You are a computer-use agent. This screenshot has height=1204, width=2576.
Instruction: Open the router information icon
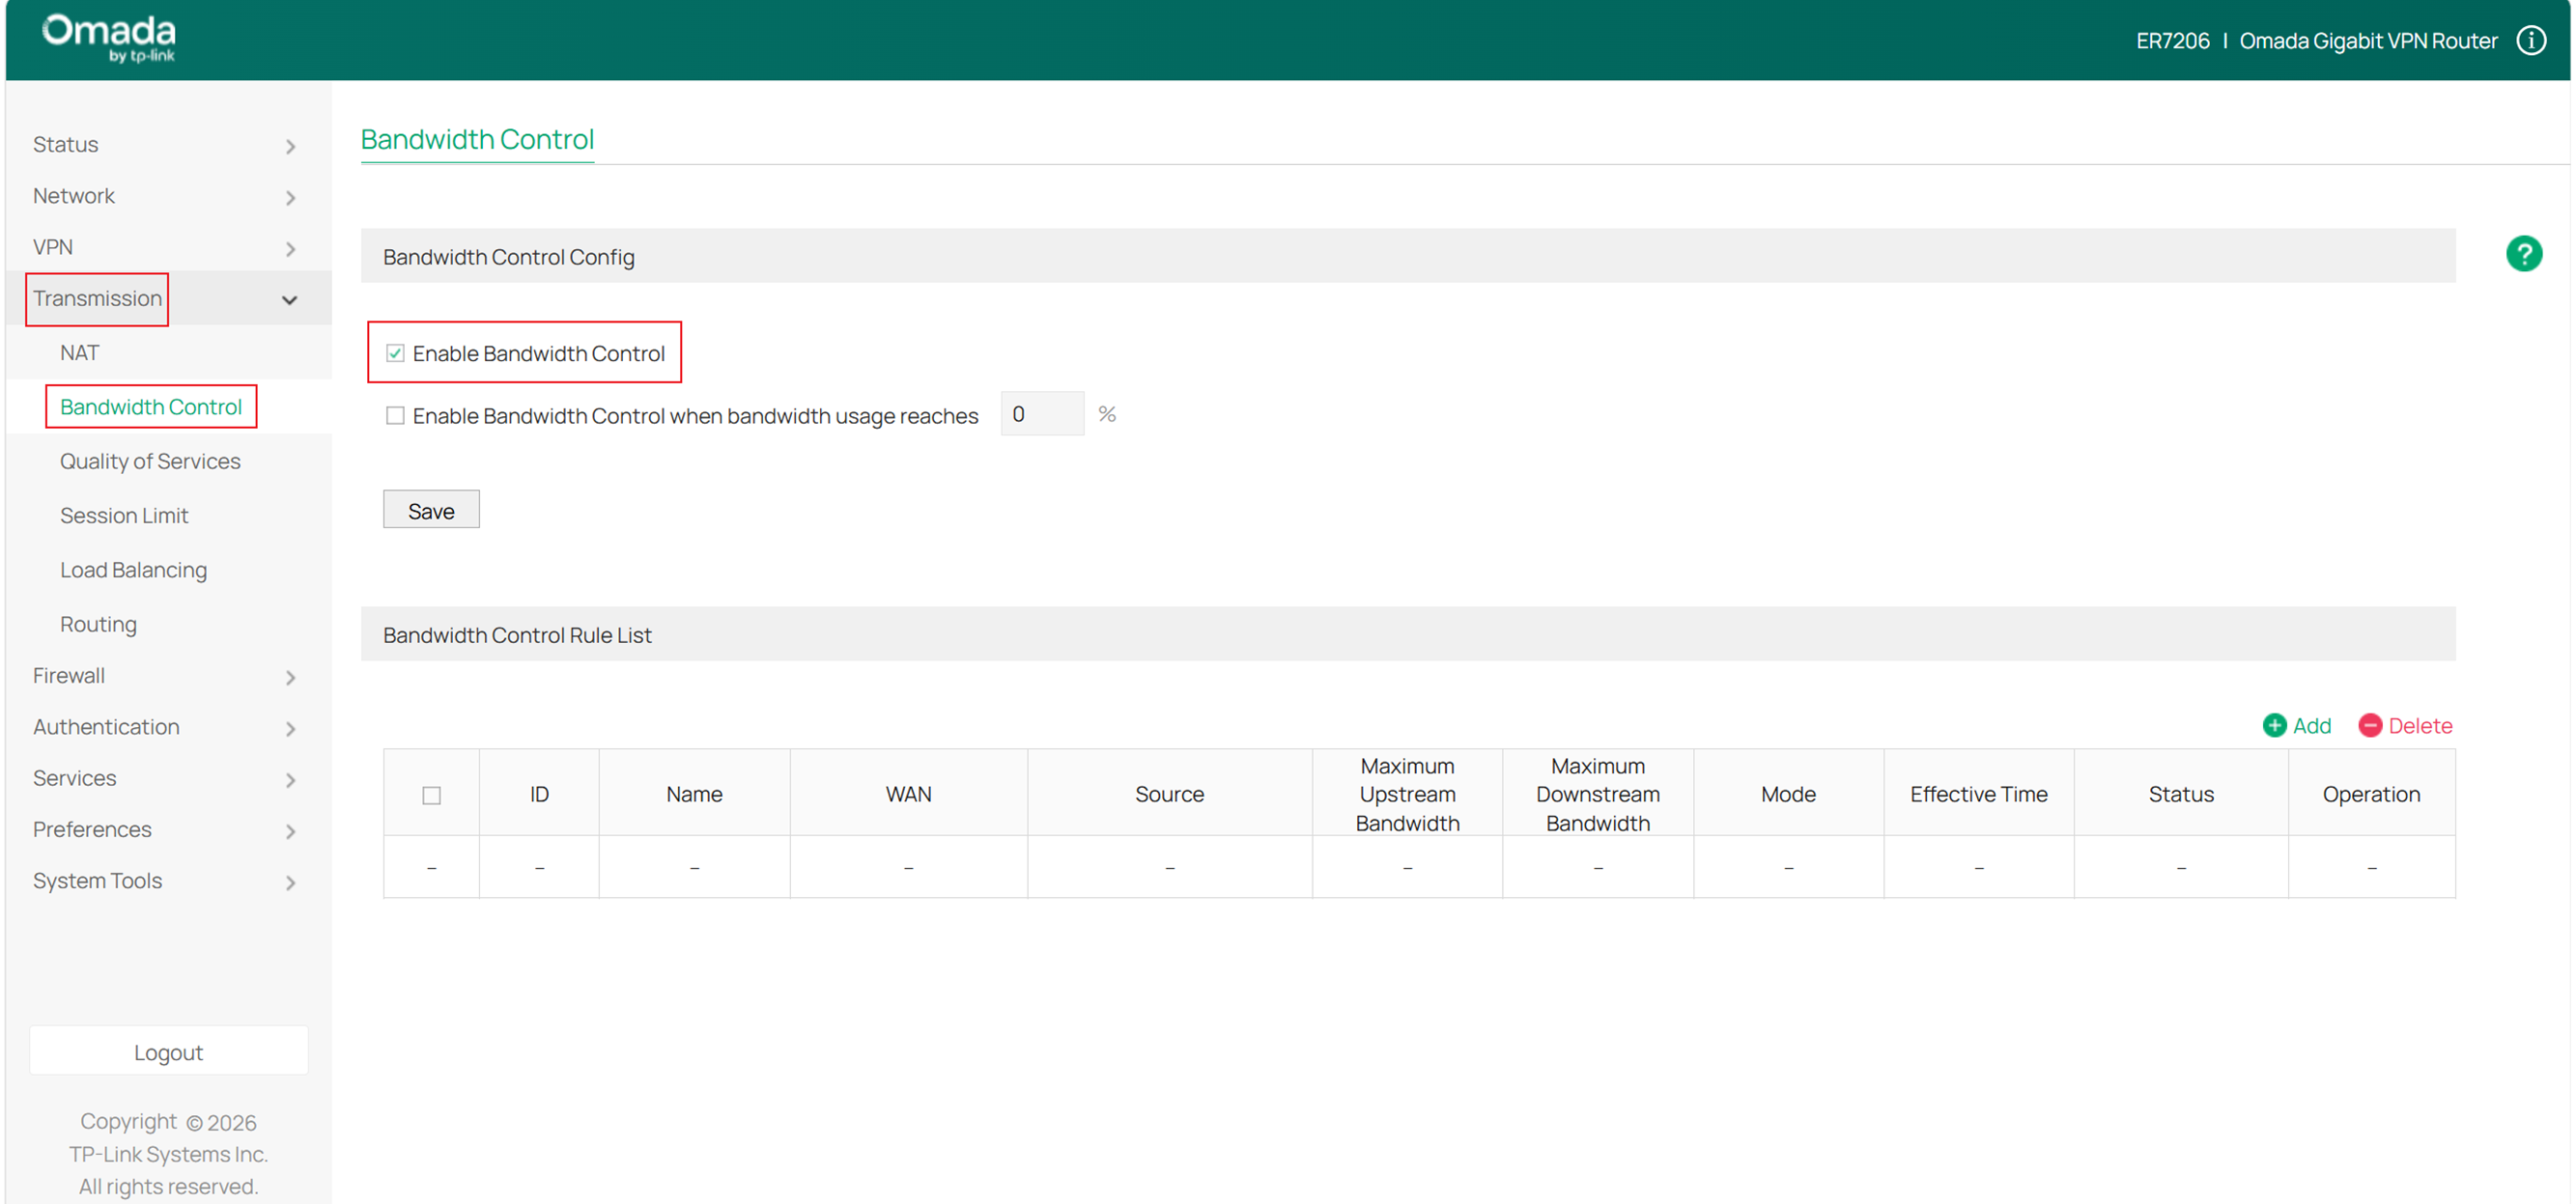[x=2532, y=40]
